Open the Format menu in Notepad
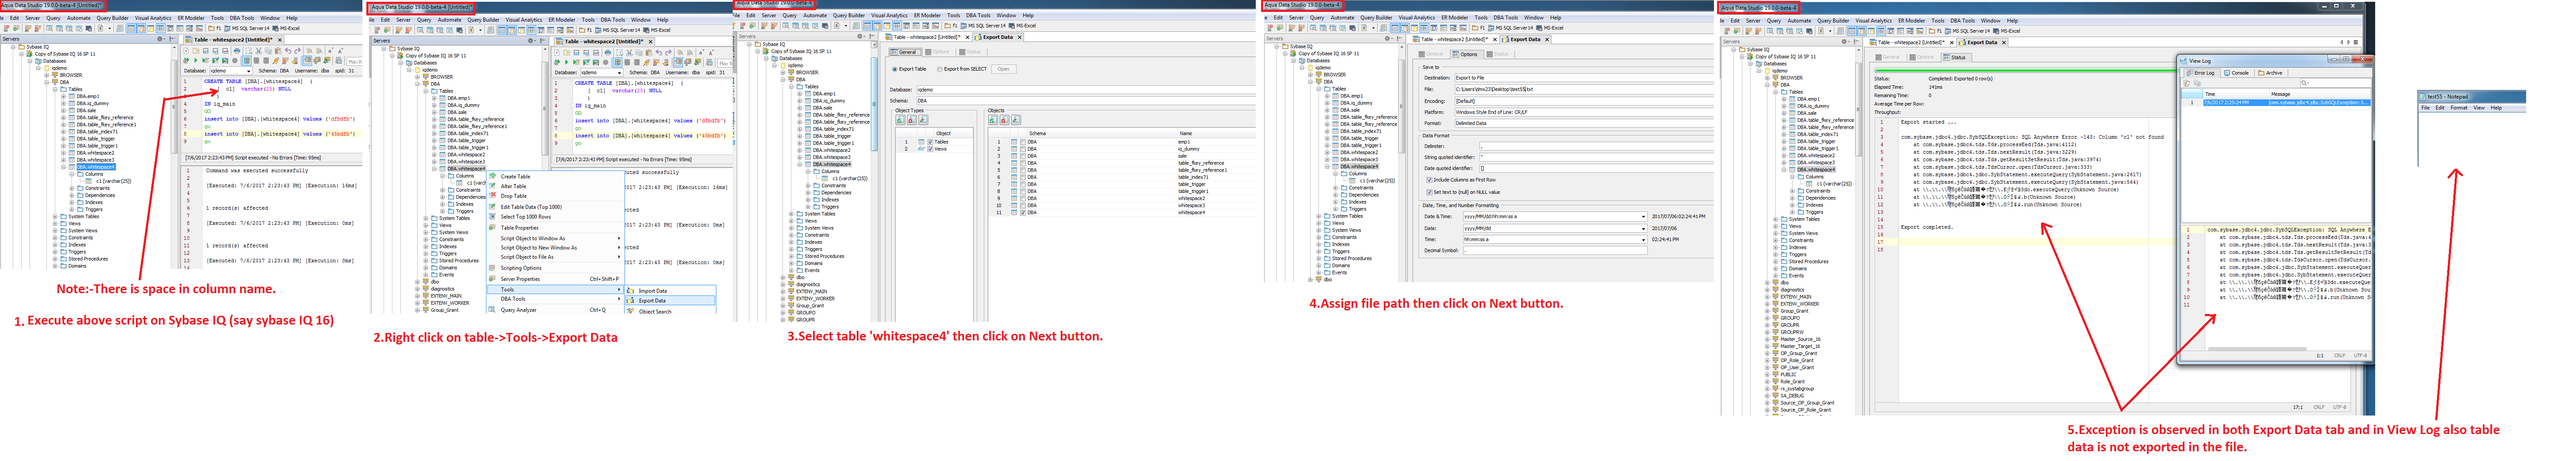 2459,108
